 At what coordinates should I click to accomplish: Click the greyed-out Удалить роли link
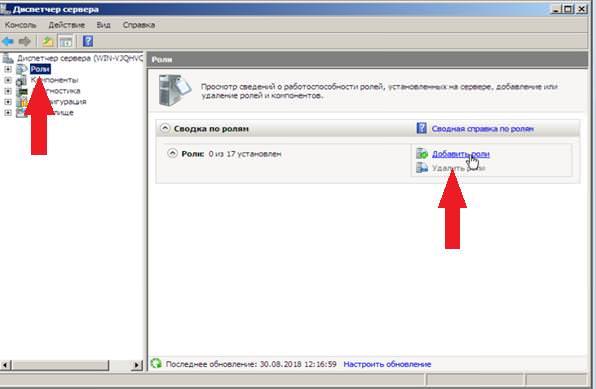(458, 168)
